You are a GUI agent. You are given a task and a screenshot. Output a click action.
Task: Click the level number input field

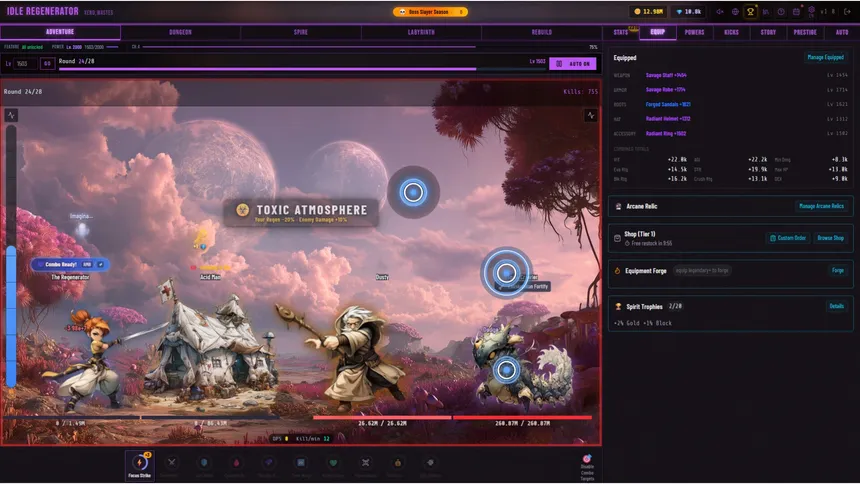point(25,64)
